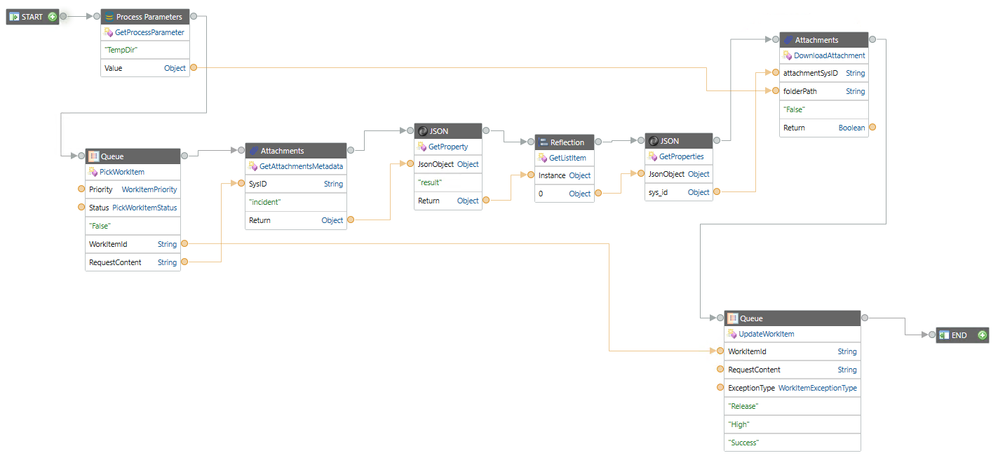Click the GetProperty method icon
This screenshot has height=472, width=998.
[422, 146]
